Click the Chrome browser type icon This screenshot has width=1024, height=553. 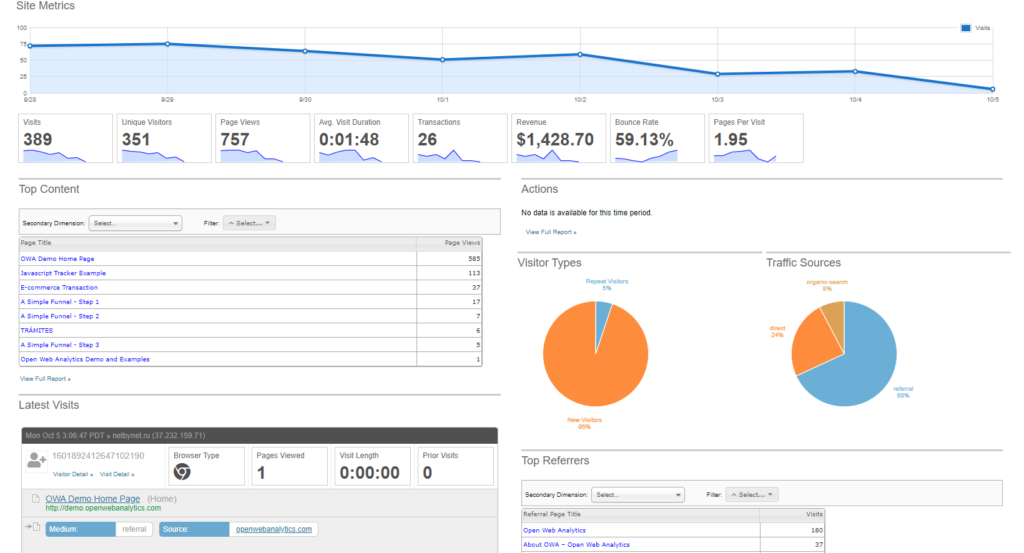(x=182, y=472)
